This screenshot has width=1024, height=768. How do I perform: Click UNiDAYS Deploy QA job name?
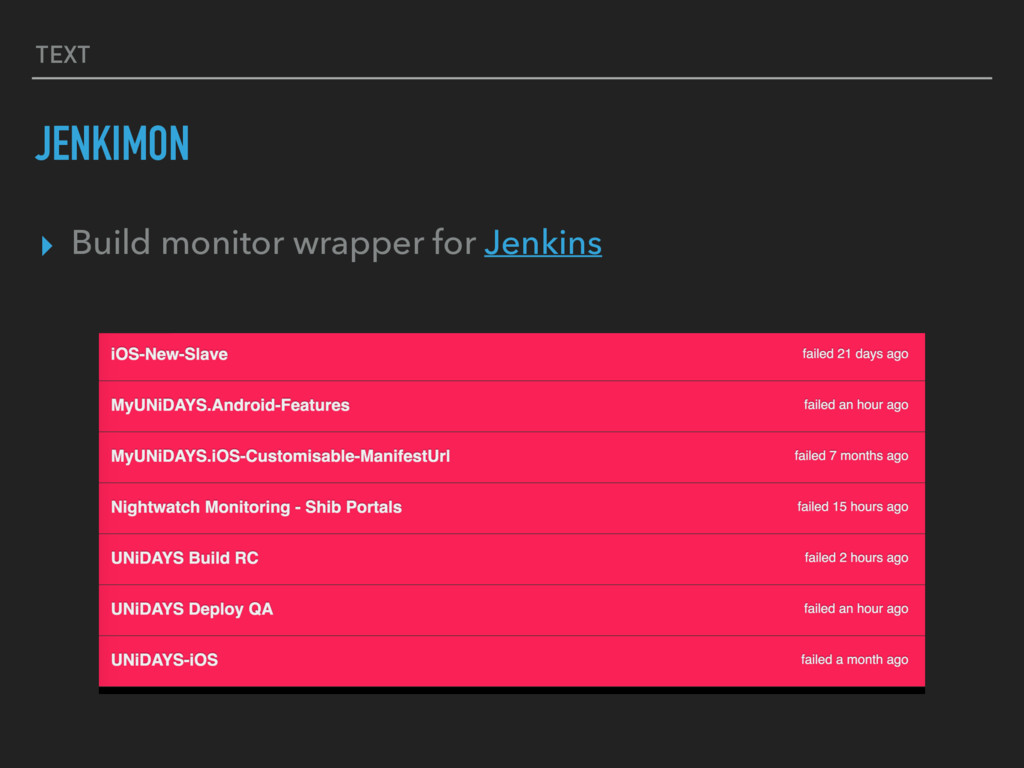coord(192,609)
